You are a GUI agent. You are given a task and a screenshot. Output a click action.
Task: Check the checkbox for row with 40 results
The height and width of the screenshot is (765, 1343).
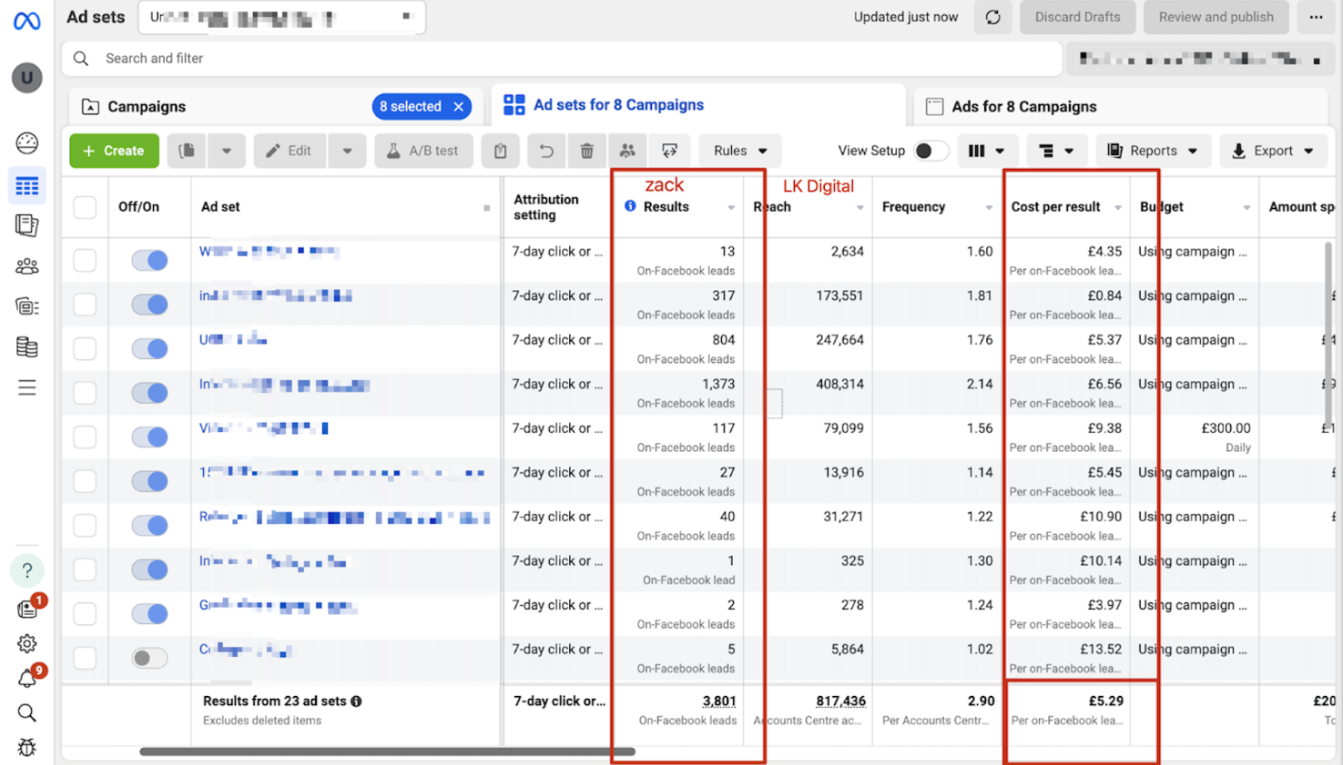tap(85, 525)
